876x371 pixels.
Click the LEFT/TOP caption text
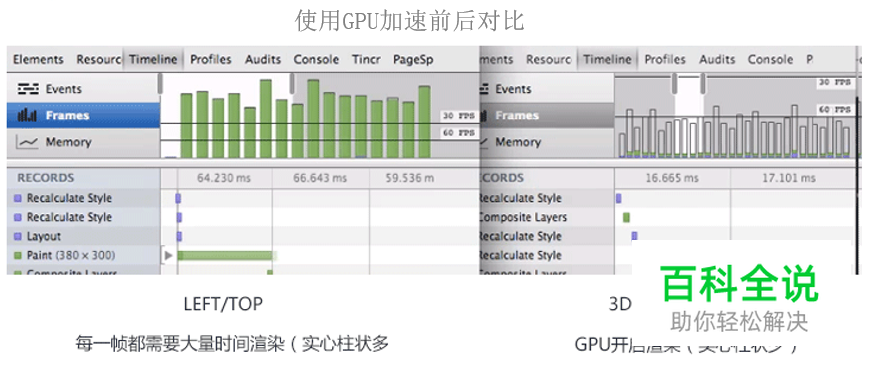click(x=223, y=304)
